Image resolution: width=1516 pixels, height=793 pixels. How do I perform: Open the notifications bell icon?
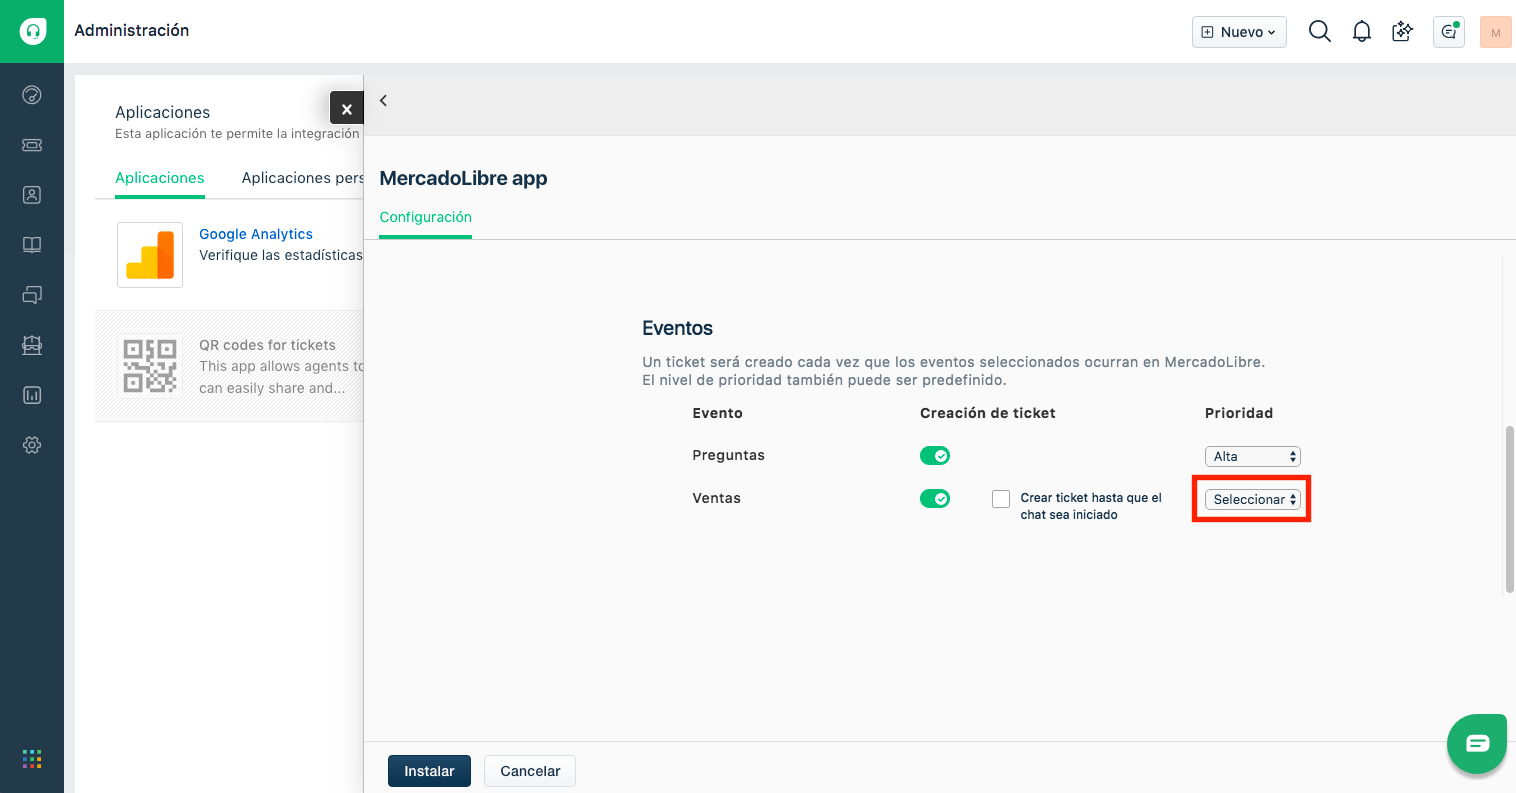(1362, 32)
